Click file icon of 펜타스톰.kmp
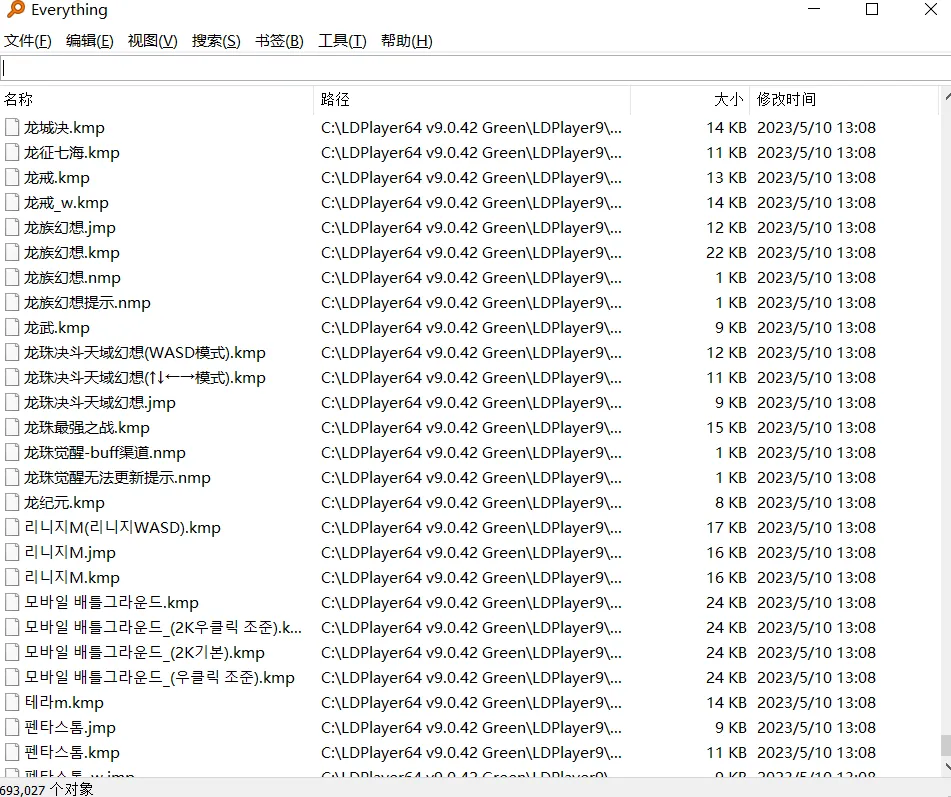This screenshot has width=951, height=797. click(x=12, y=752)
